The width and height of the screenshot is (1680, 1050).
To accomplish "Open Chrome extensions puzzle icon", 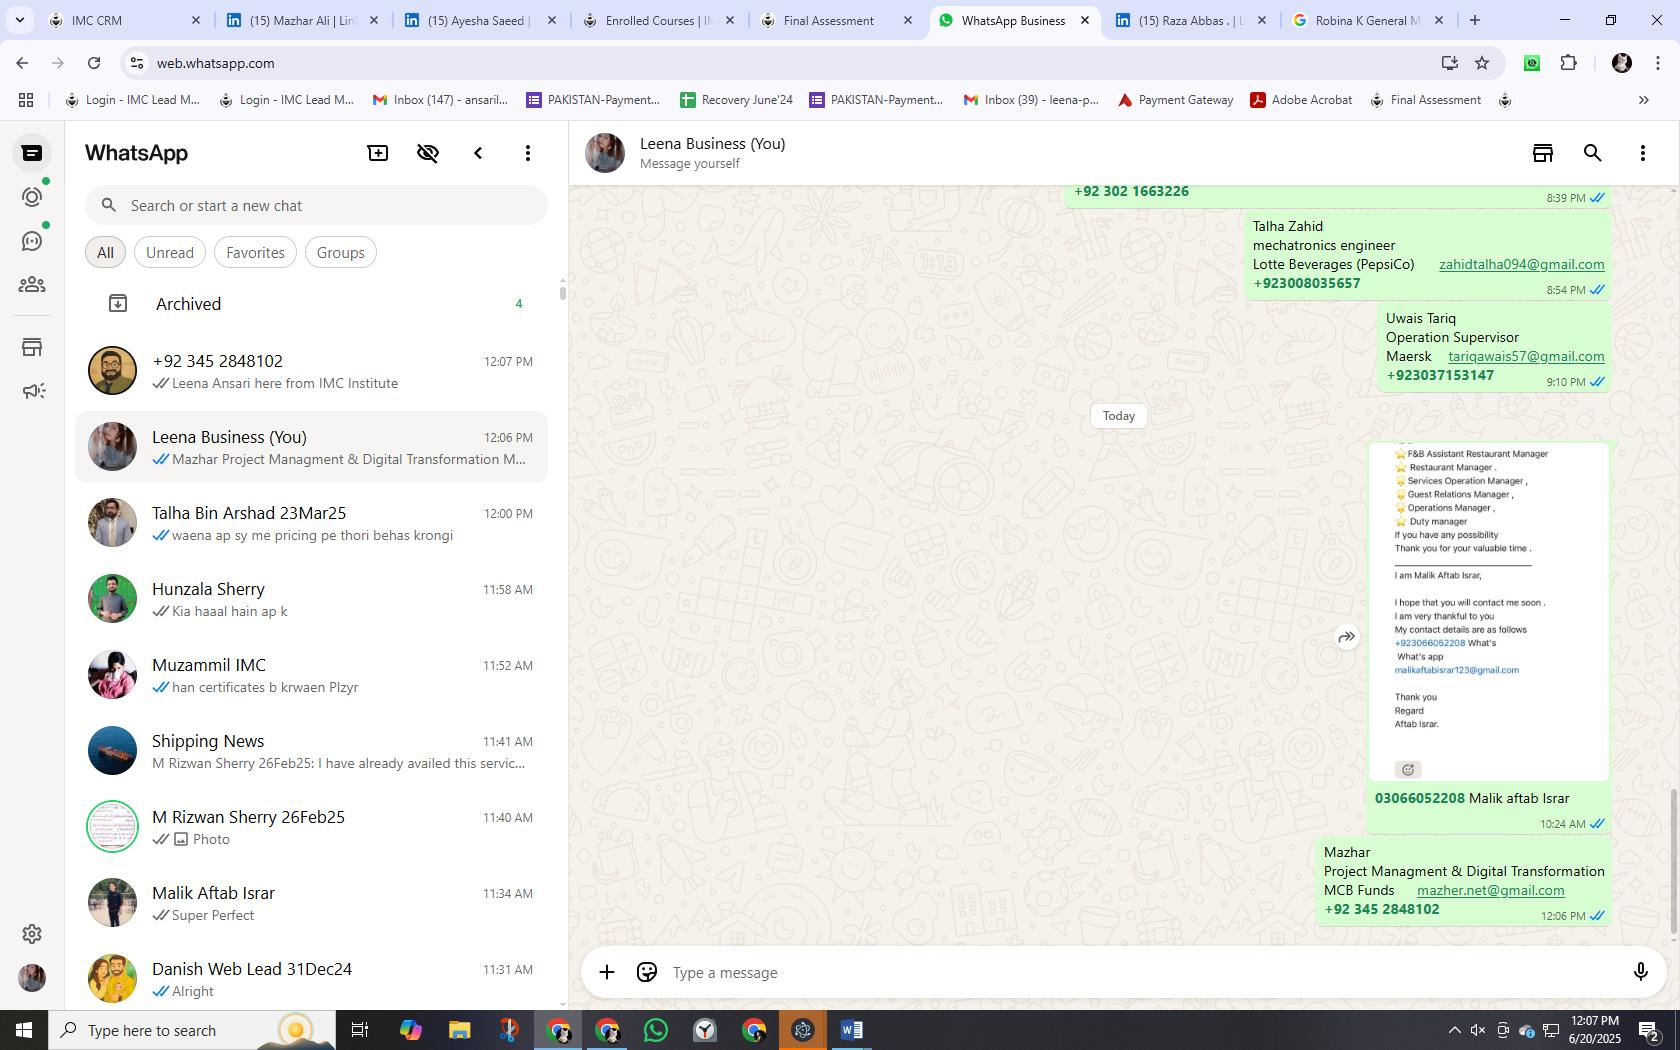I will point(1568,63).
